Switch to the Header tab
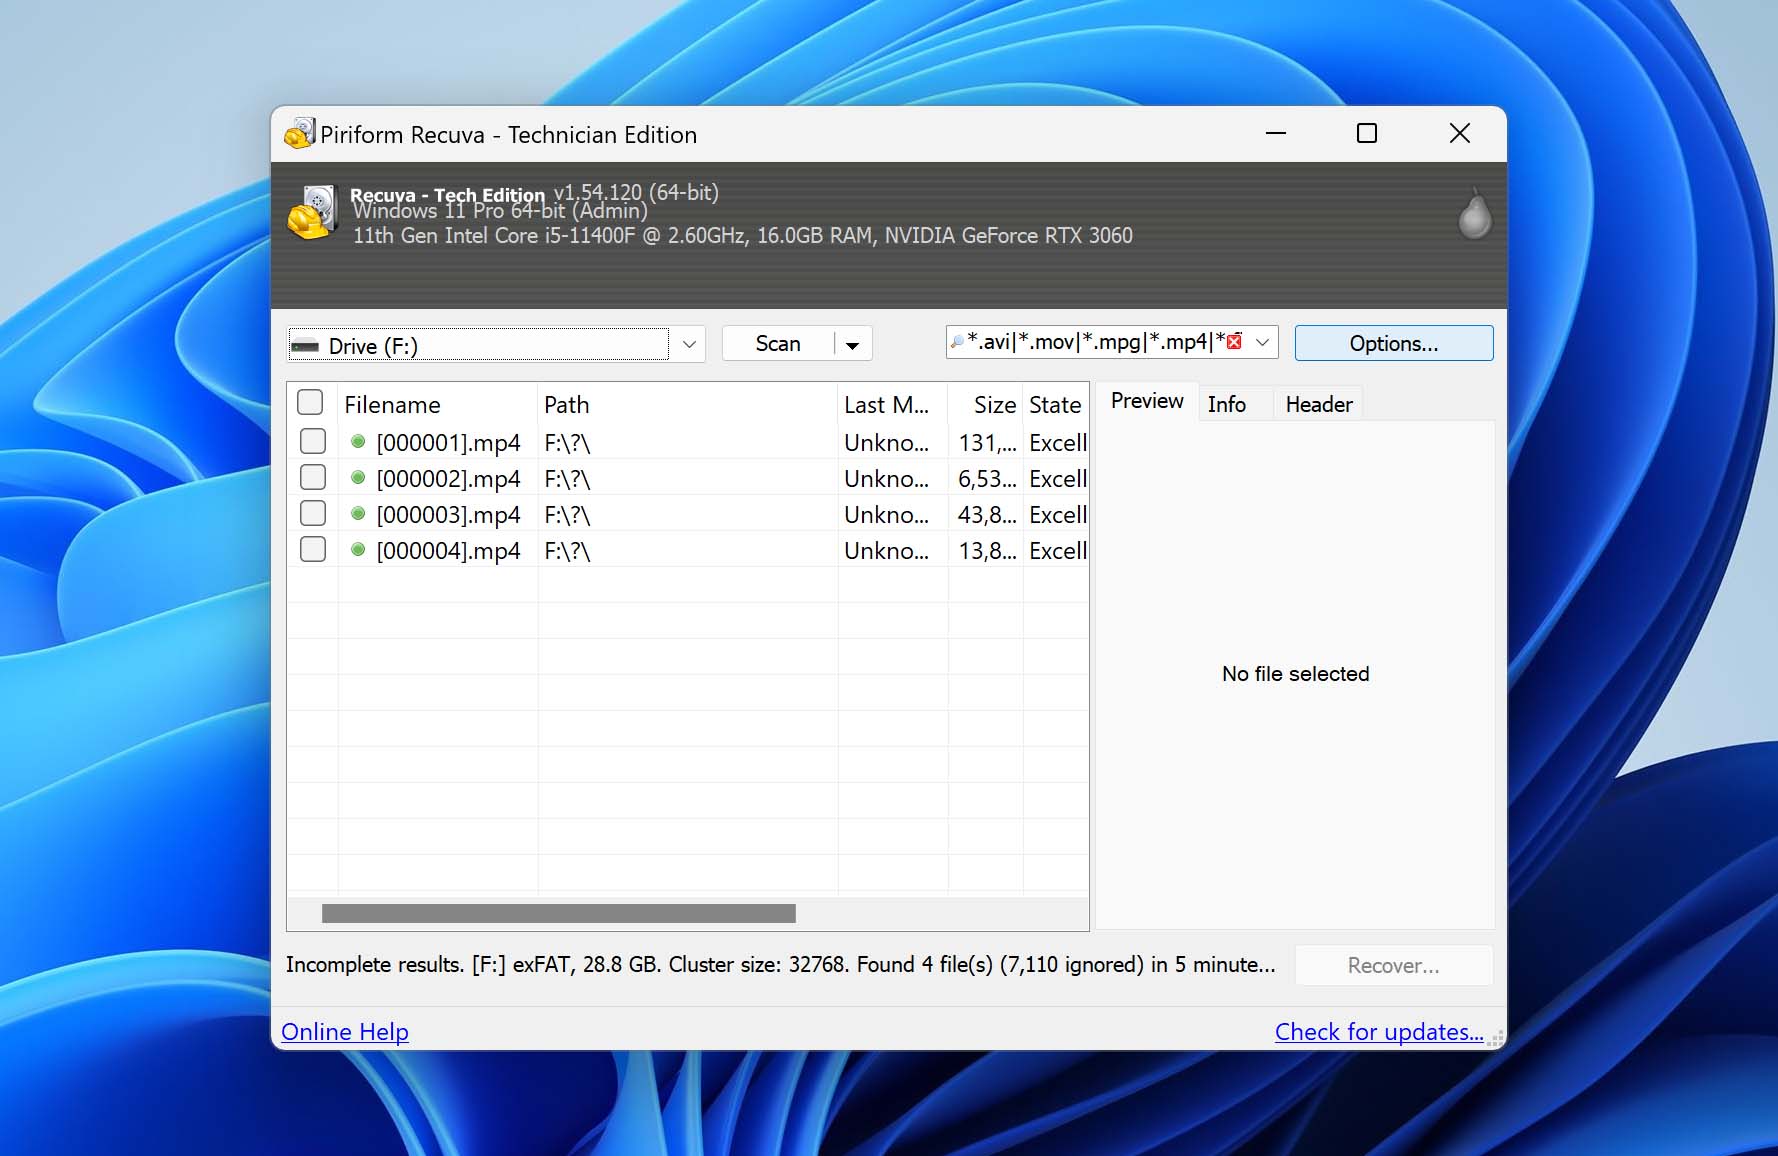 click(x=1318, y=404)
